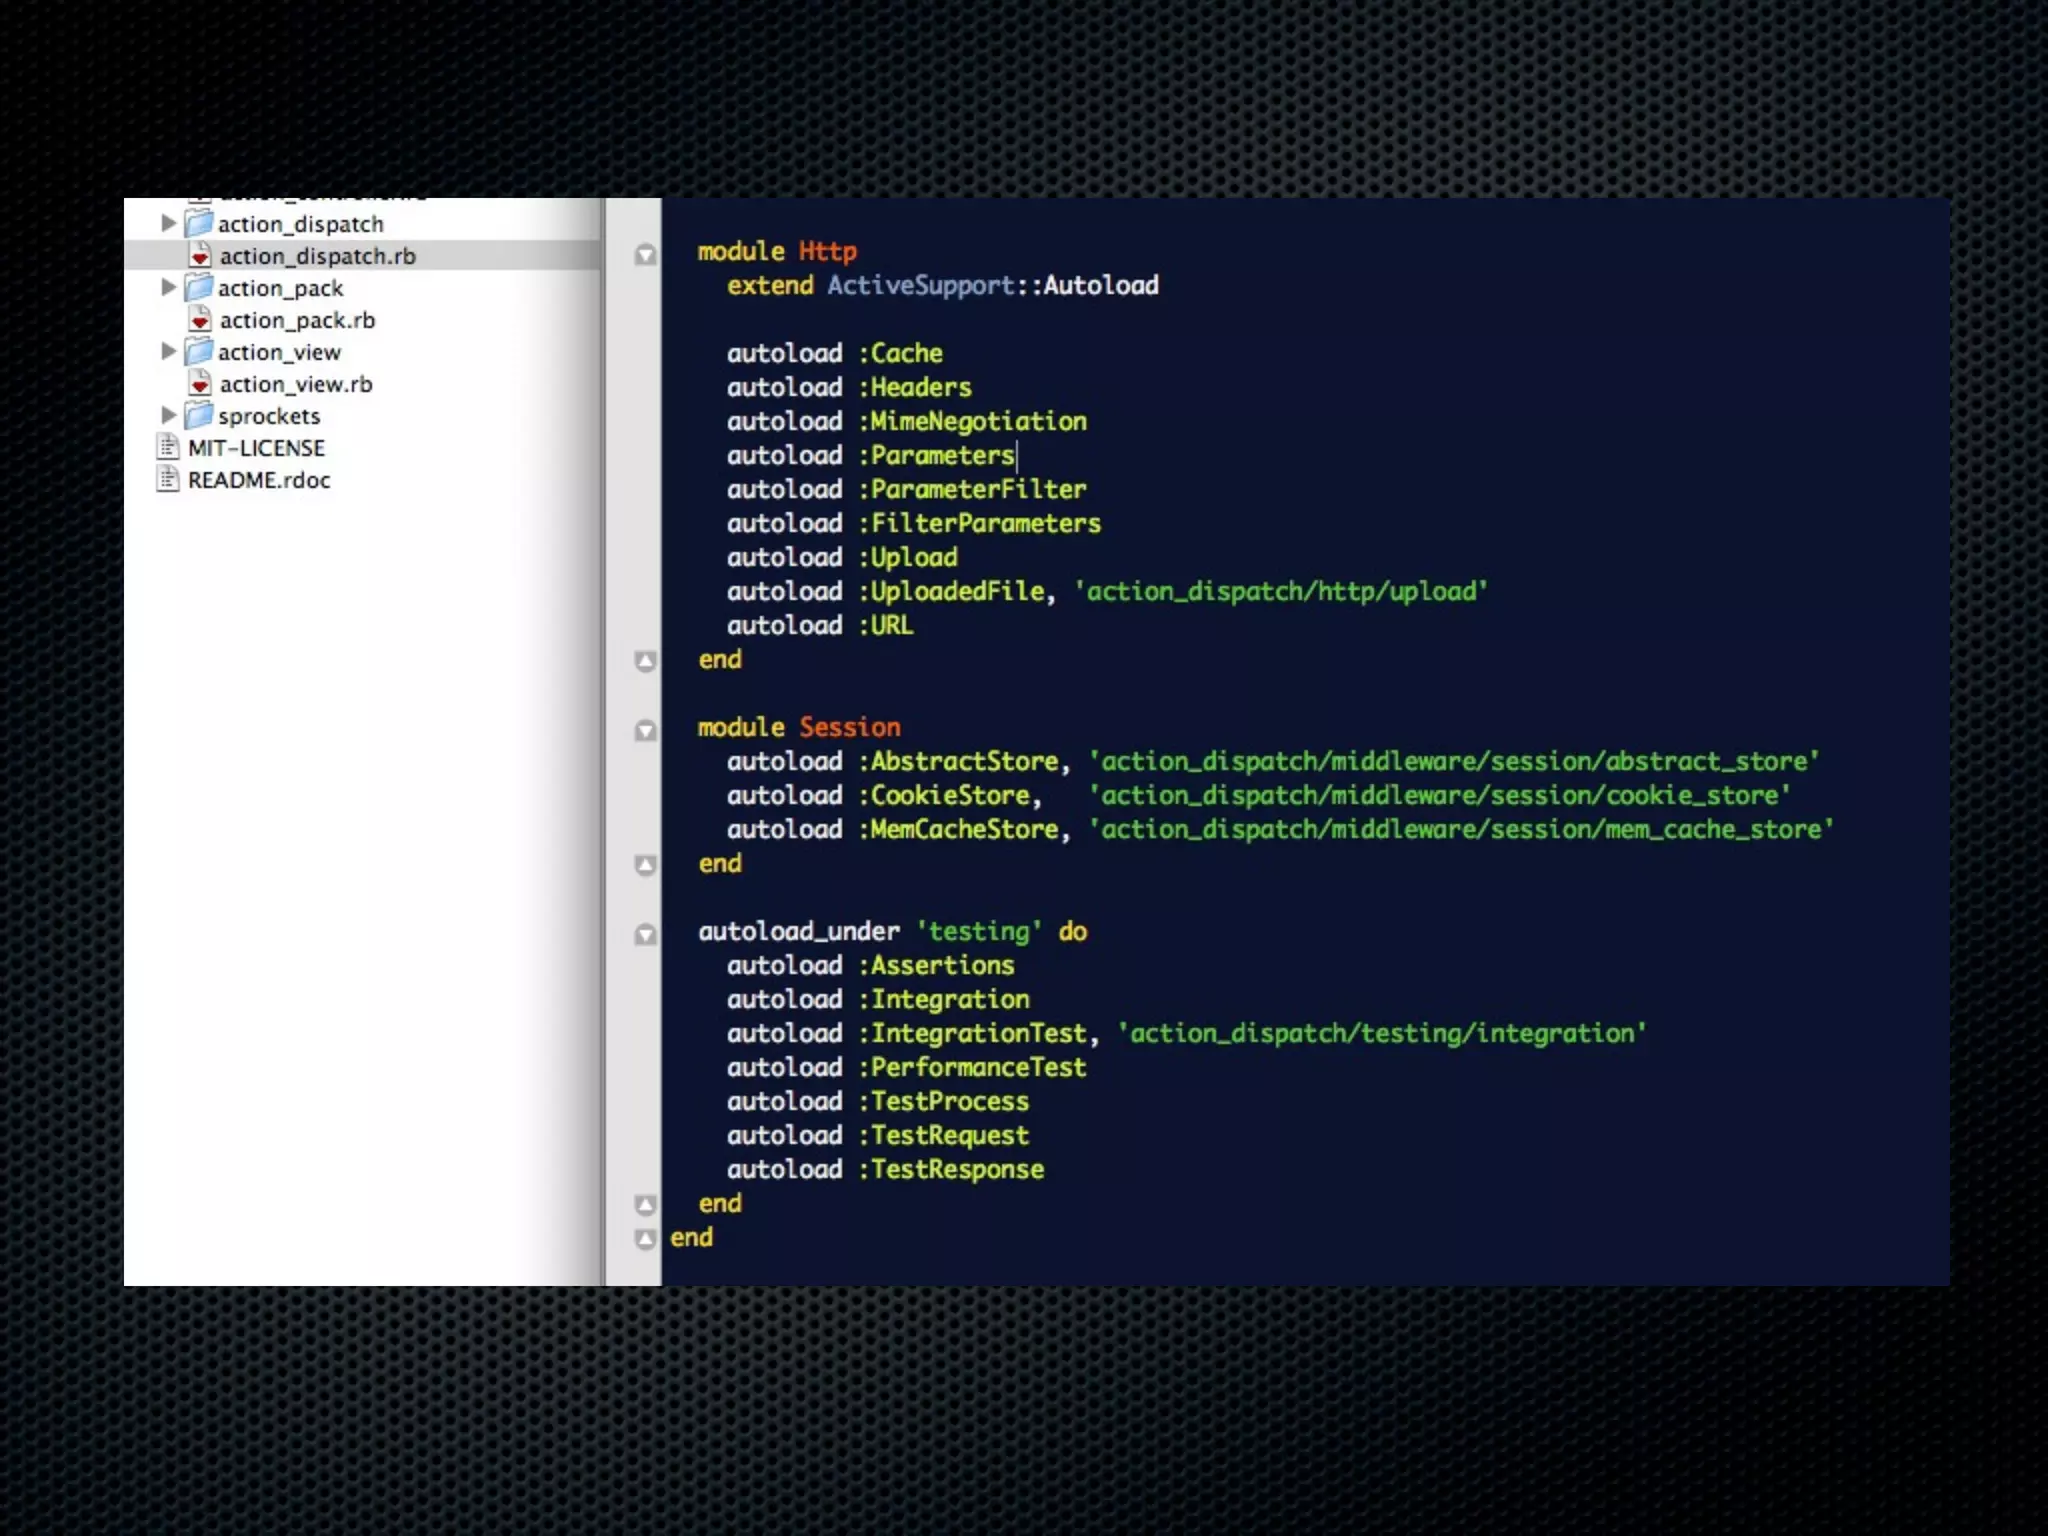Expand the action_view folder triangle
This screenshot has height=1536, width=2048.
168,351
